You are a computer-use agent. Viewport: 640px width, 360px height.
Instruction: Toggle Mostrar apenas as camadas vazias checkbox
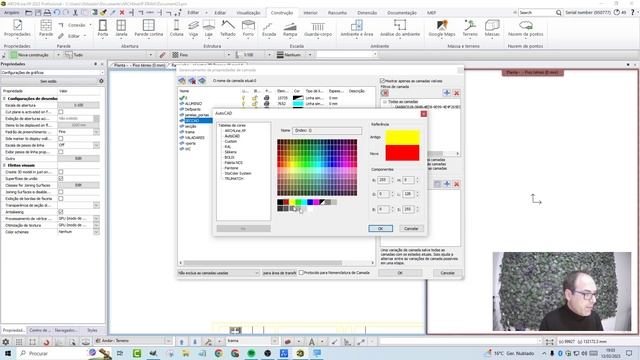[382, 81]
